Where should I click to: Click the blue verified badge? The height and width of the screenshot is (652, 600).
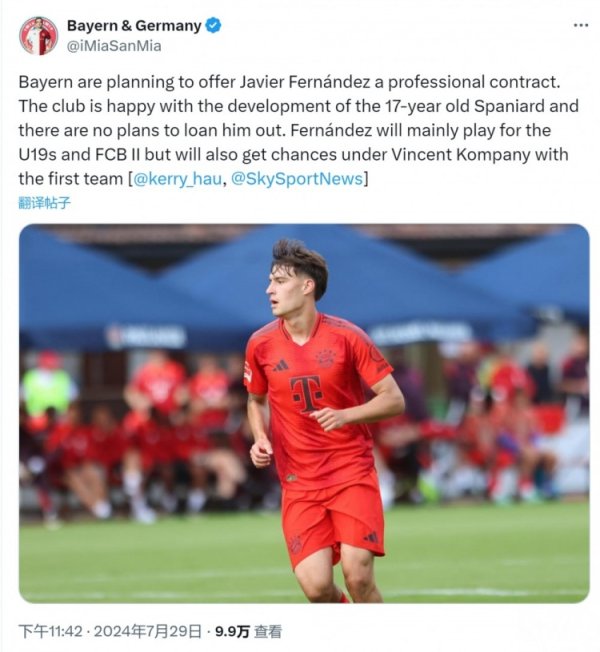(214, 26)
